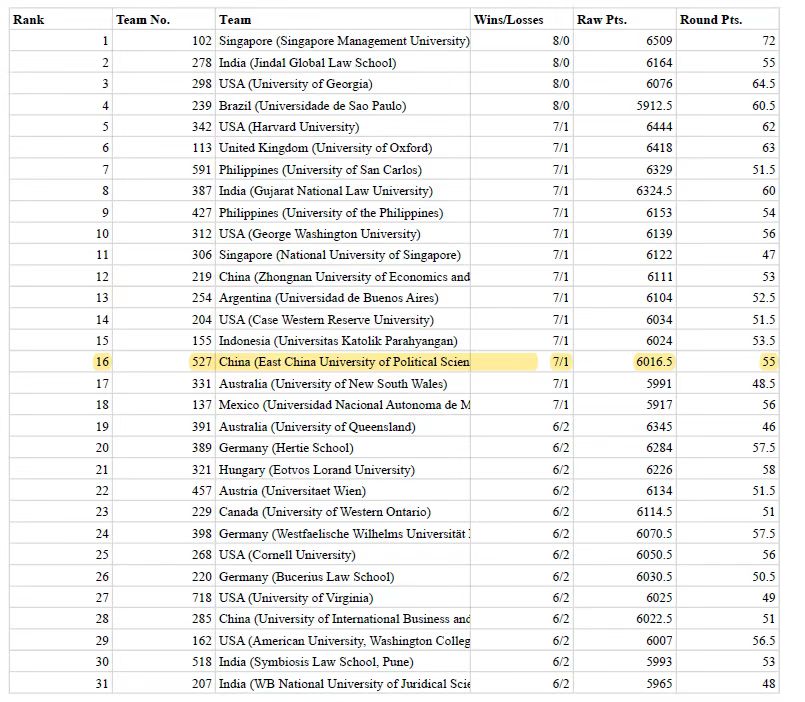
Task: Select Germany Bucerius Law School cell
Action: point(342,576)
